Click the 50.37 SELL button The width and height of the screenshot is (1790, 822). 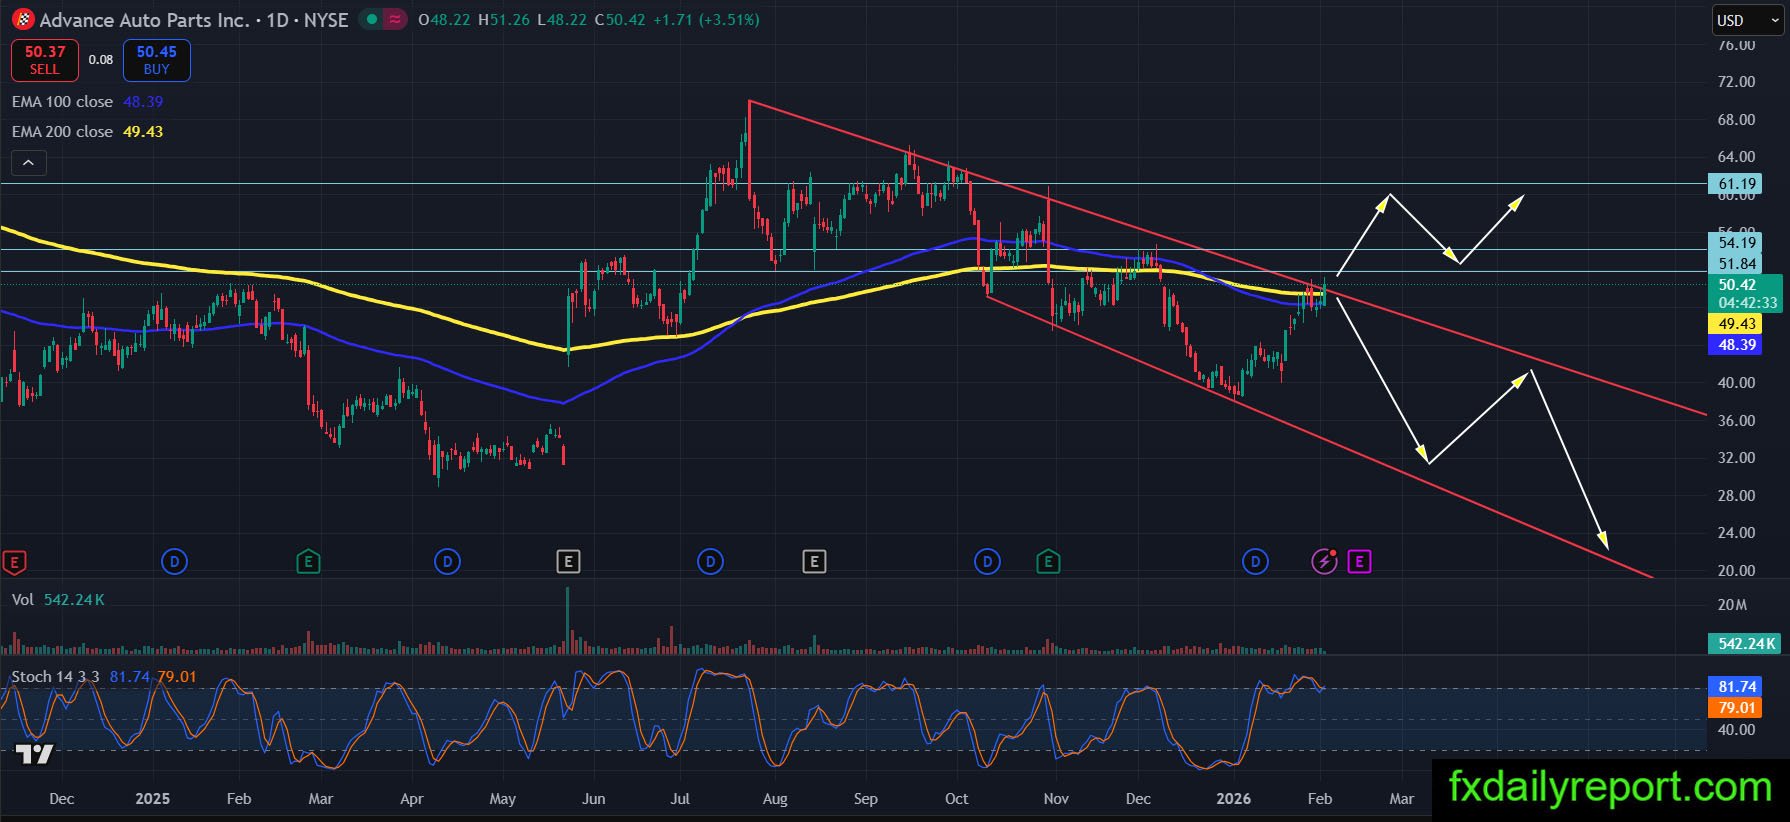pos(45,60)
